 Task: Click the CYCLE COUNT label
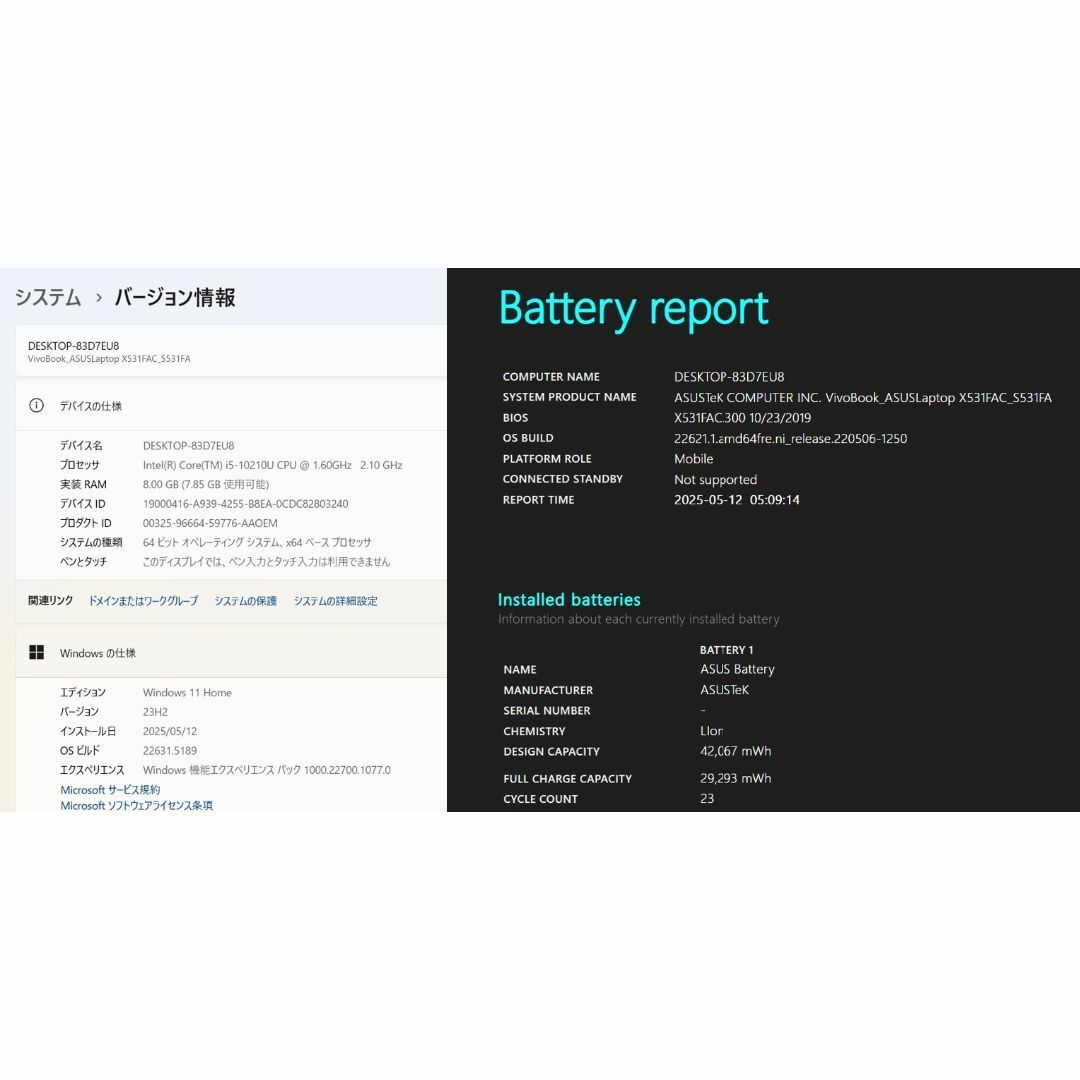[x=541, y=799]
